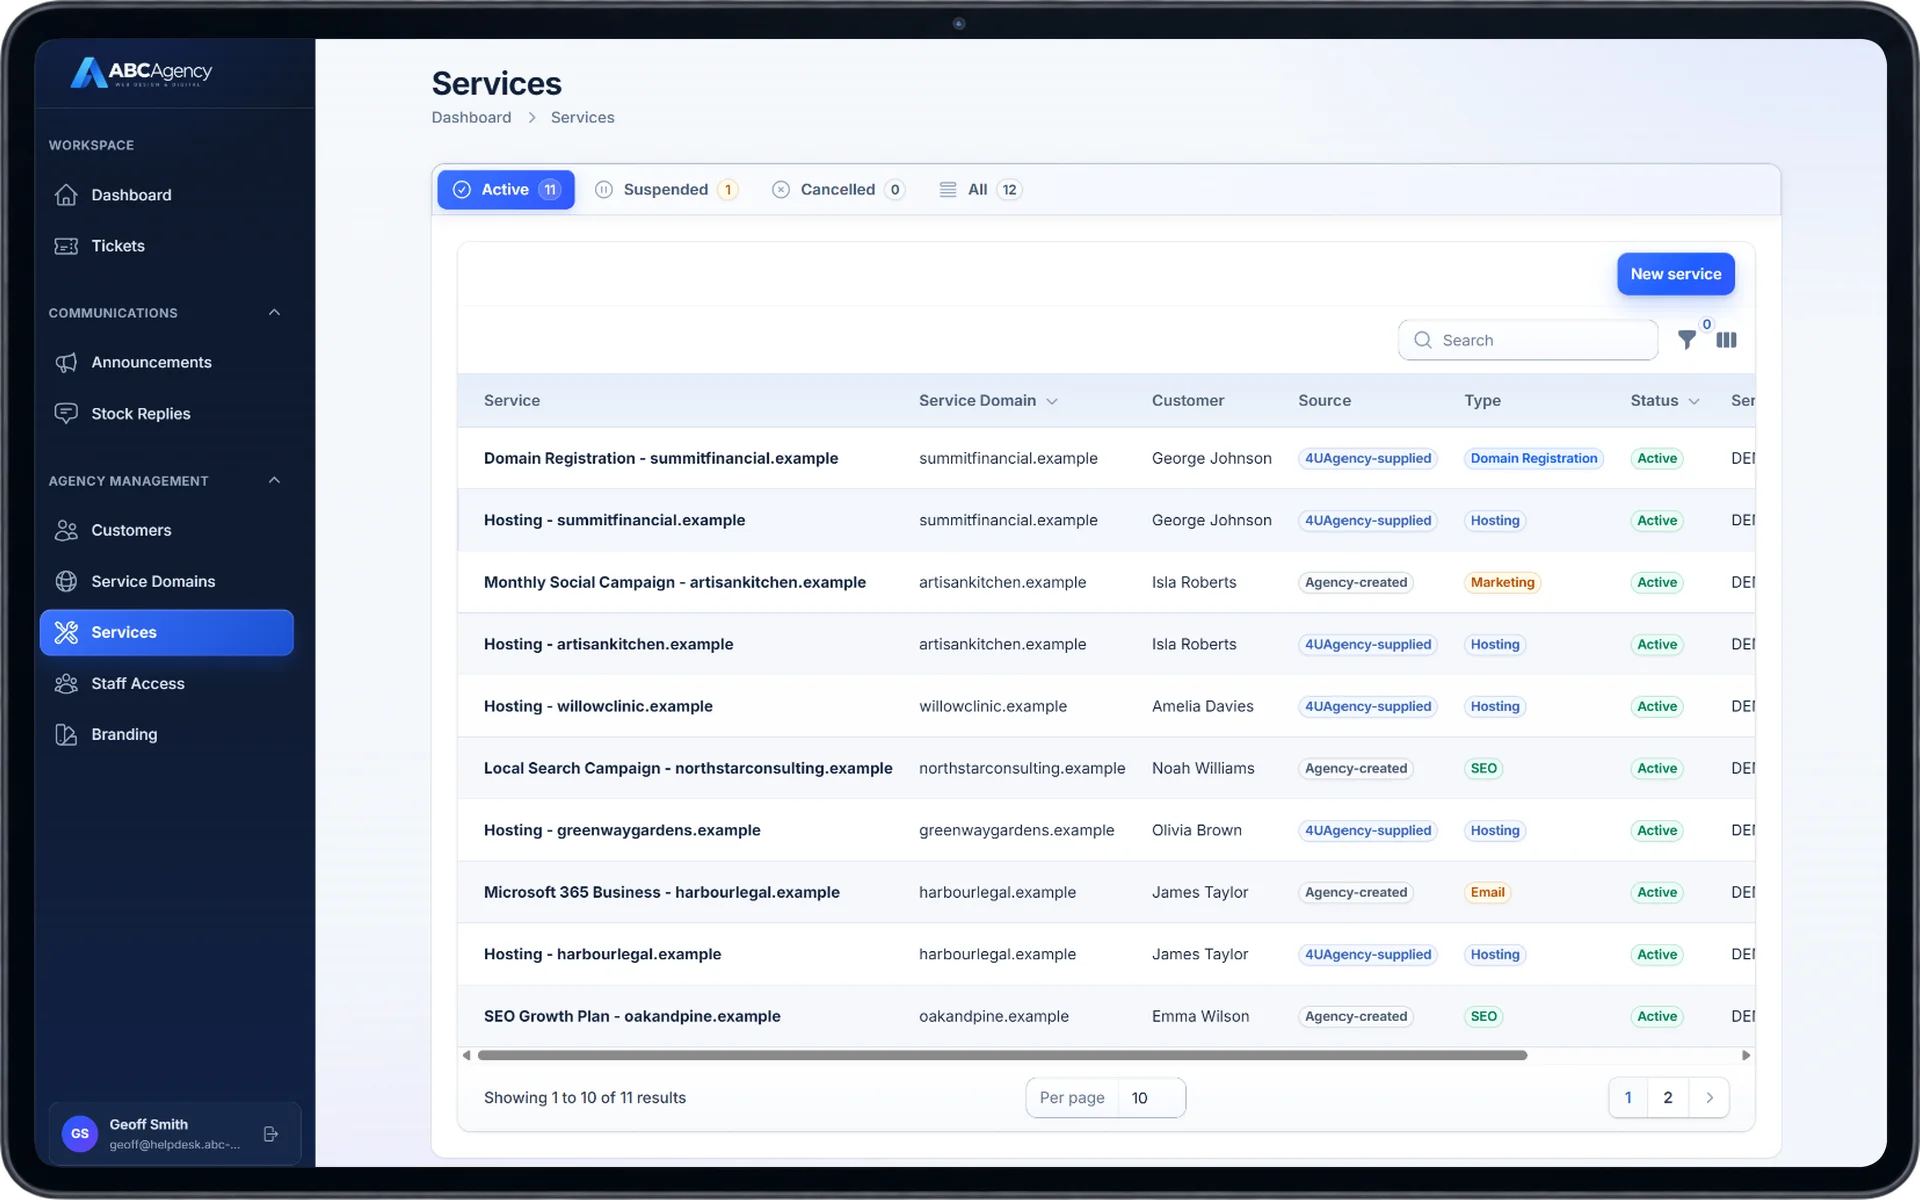Viewport: 1920px width, 1200px height.
Task: Switch to the Suspended tab
Action: coord(666,190)
